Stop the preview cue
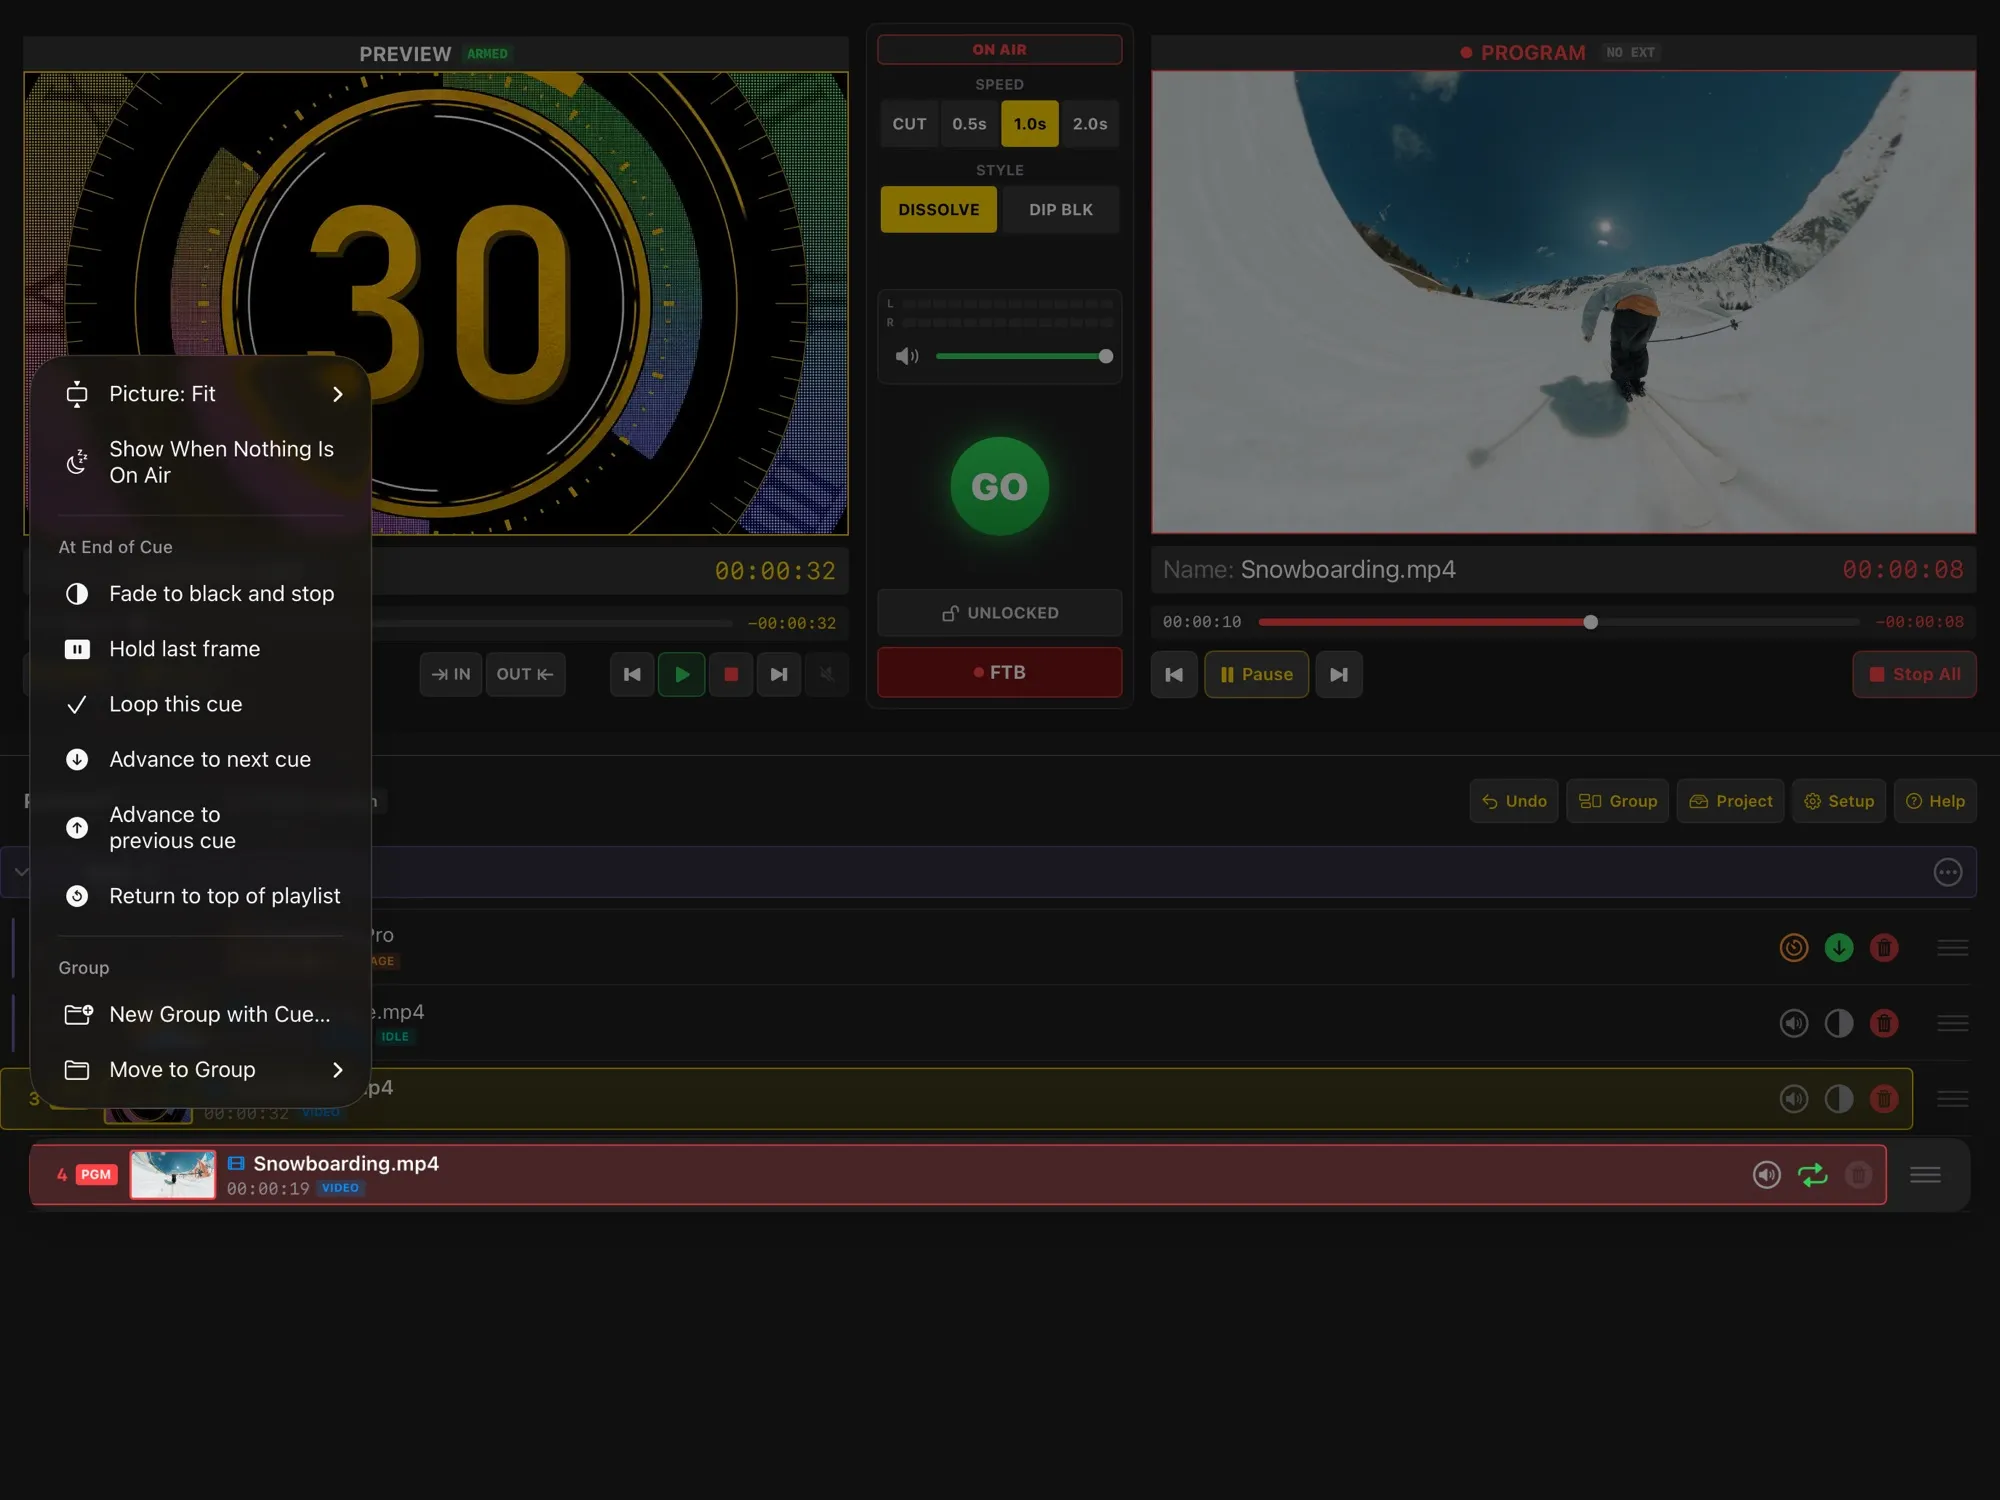Screen dimensions: 2000x1500 [731, 675]
